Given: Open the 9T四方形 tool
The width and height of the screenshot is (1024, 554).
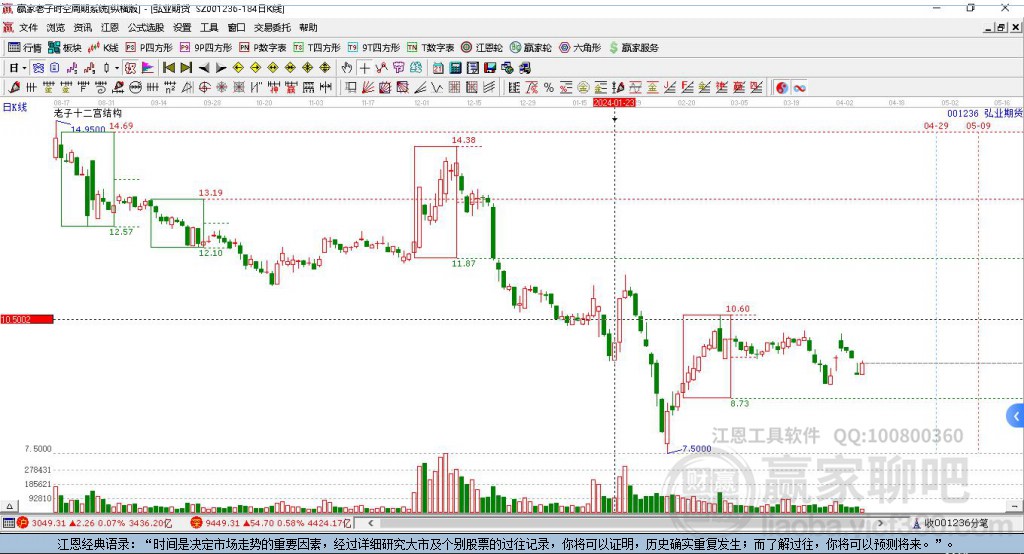Looking at the screenshot, I should (374, 48).
